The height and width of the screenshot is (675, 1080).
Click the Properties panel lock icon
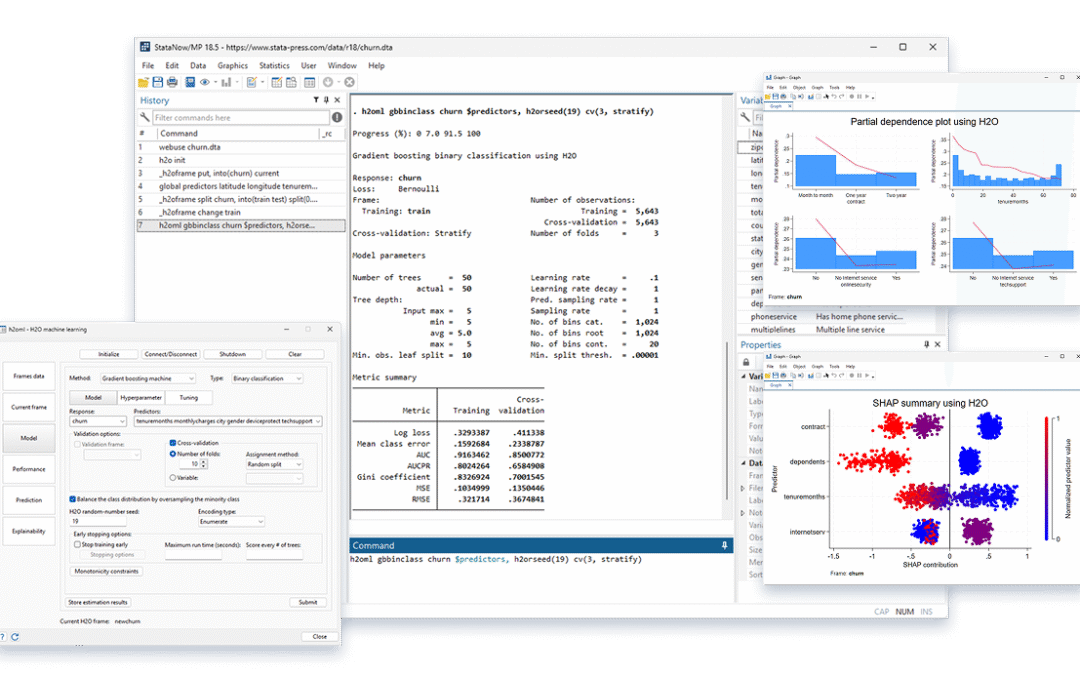(746, 362)
